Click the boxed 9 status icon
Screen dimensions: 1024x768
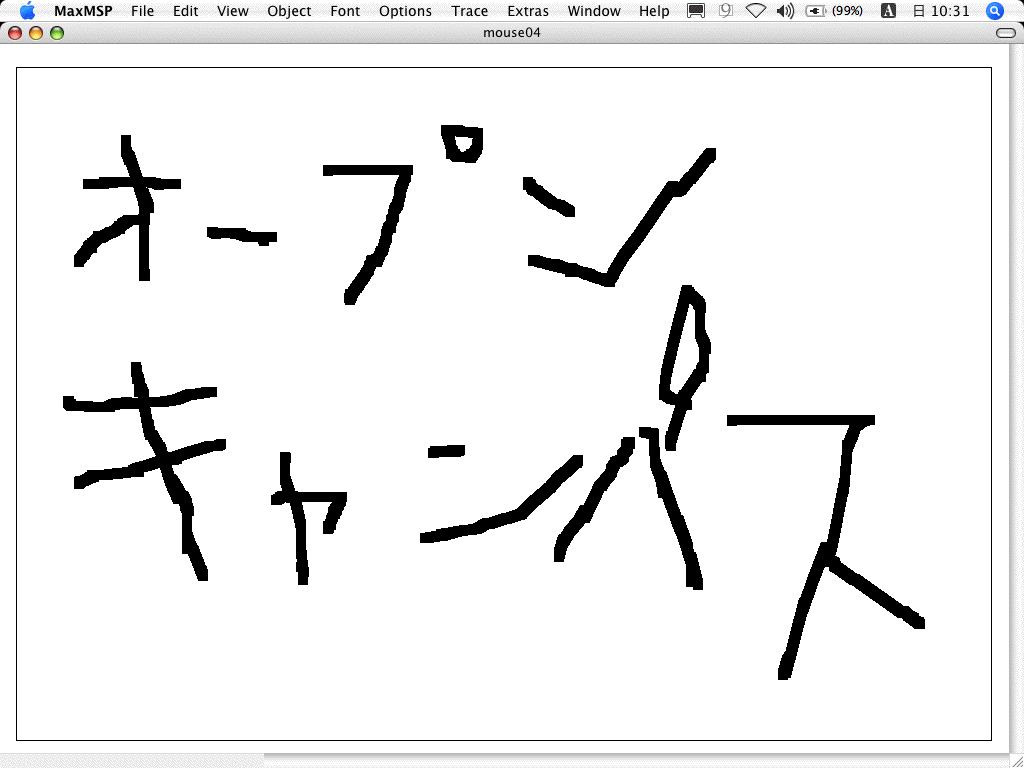click(726, 11)
